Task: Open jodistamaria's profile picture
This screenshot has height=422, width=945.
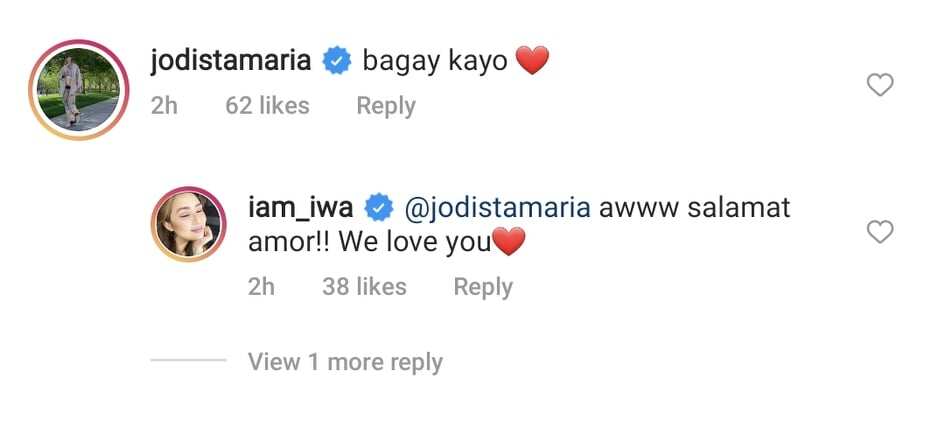Action: (79, 90)
